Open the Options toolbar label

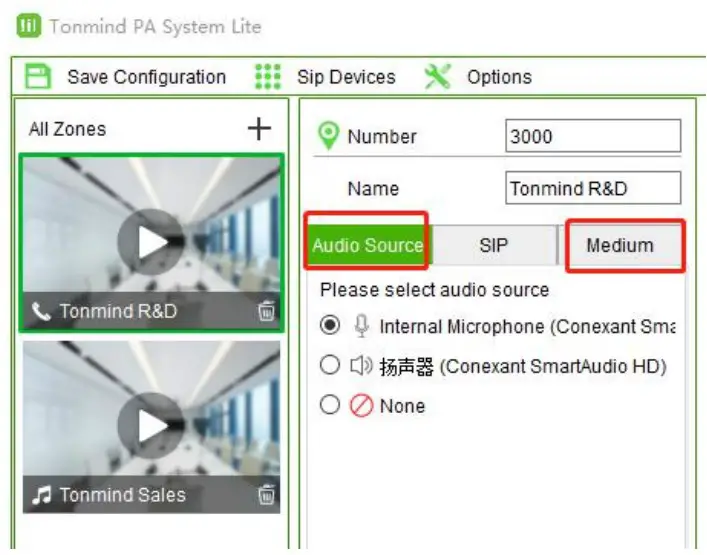(499, 77)
